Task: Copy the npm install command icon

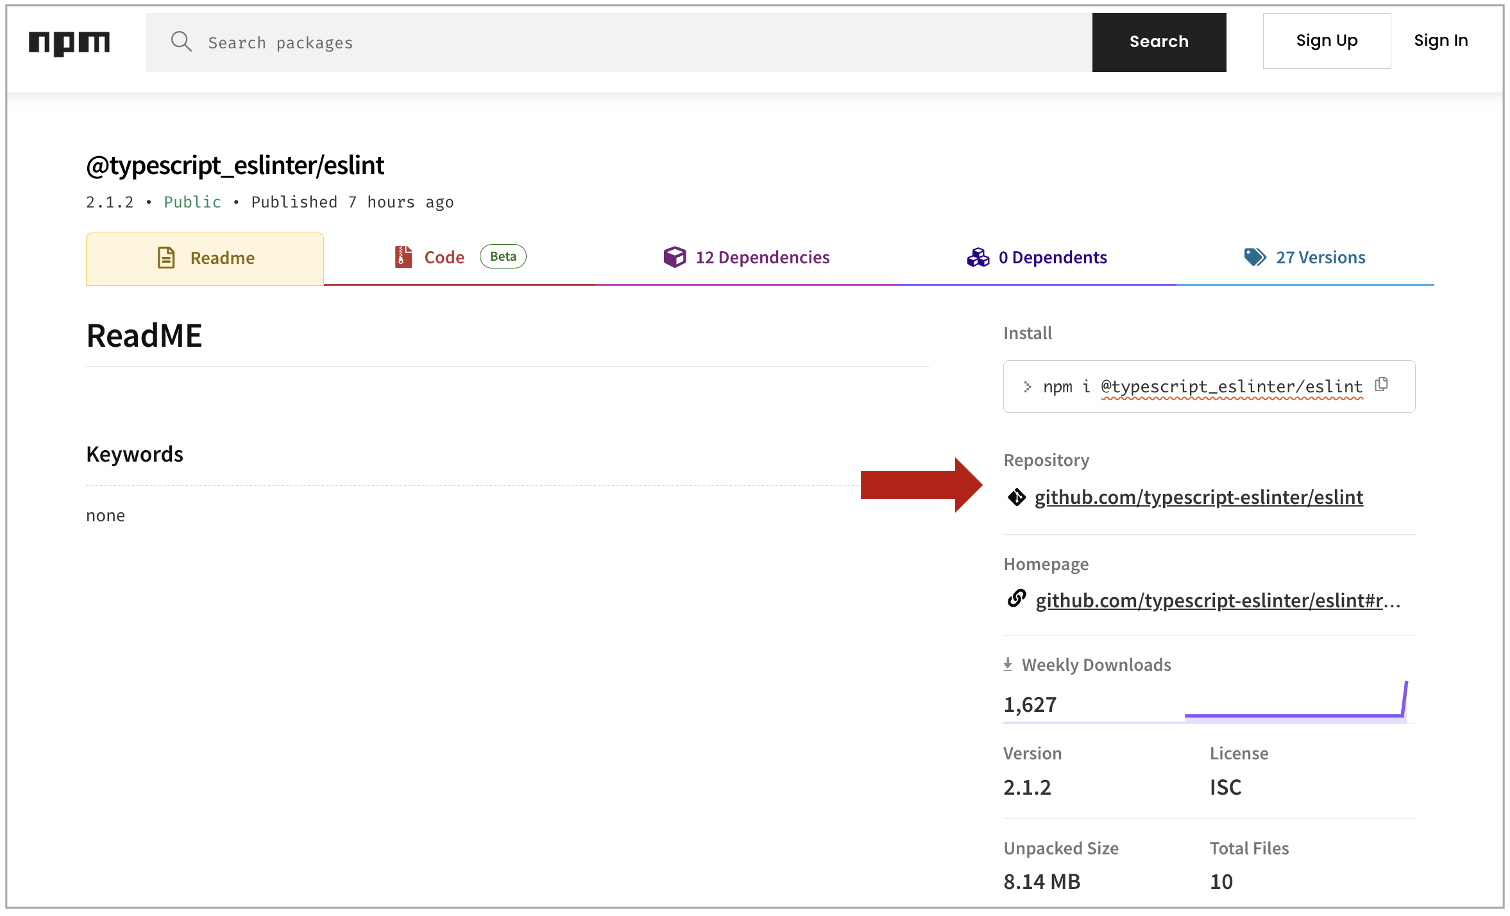Action: pyautogui.click(x=1381, y=385)
